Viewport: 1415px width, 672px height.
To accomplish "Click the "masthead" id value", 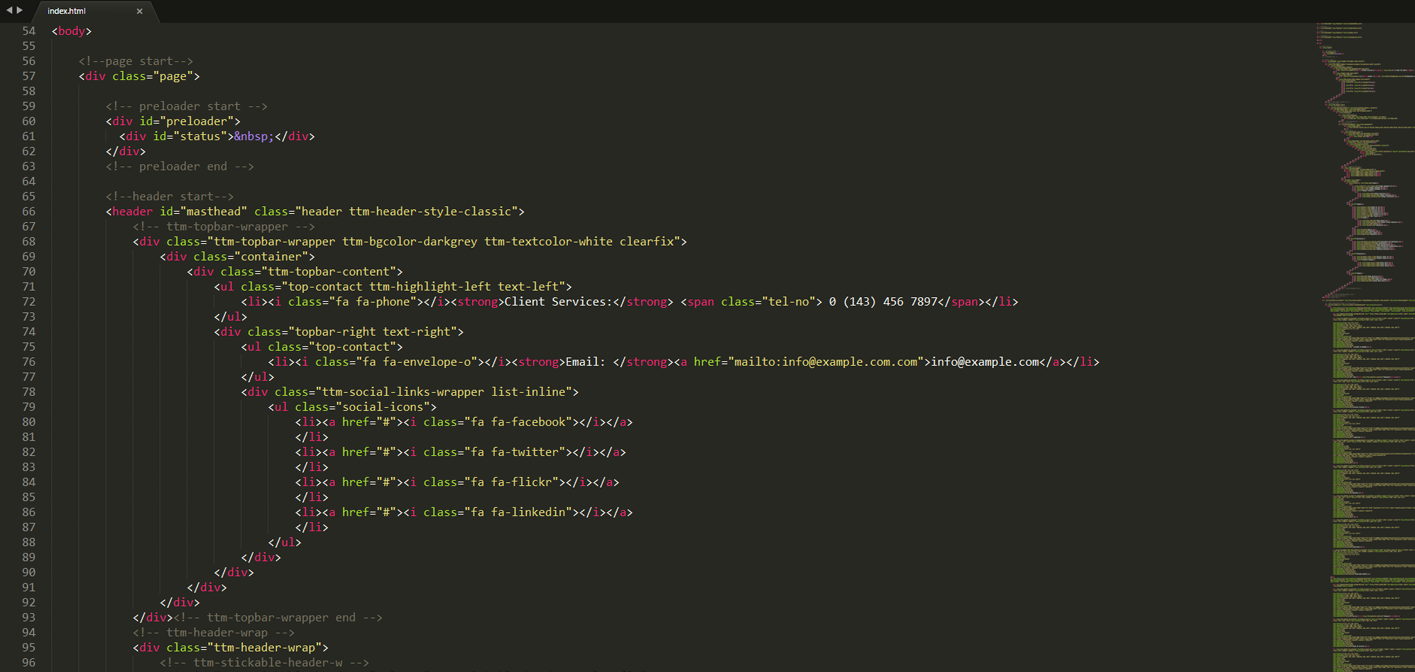I will (214, 211).
